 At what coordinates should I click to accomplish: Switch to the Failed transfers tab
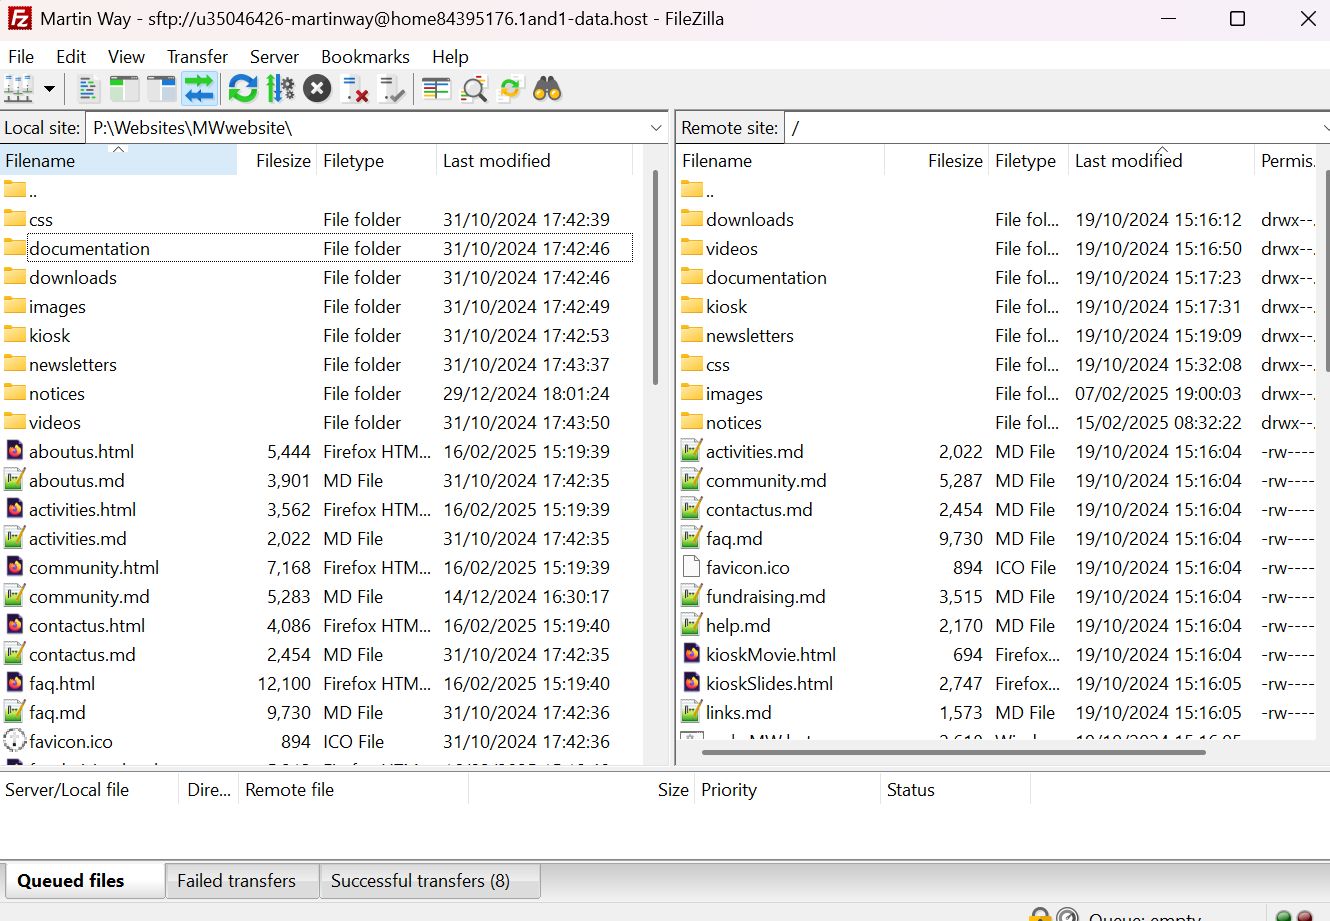[237, 881]
